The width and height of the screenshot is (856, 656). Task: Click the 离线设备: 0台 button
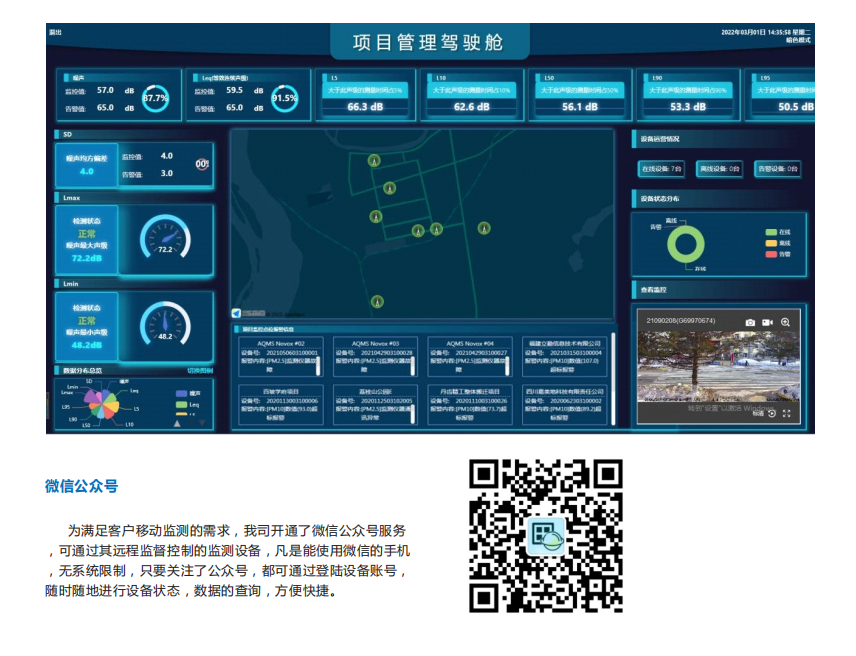coord(720,169)
